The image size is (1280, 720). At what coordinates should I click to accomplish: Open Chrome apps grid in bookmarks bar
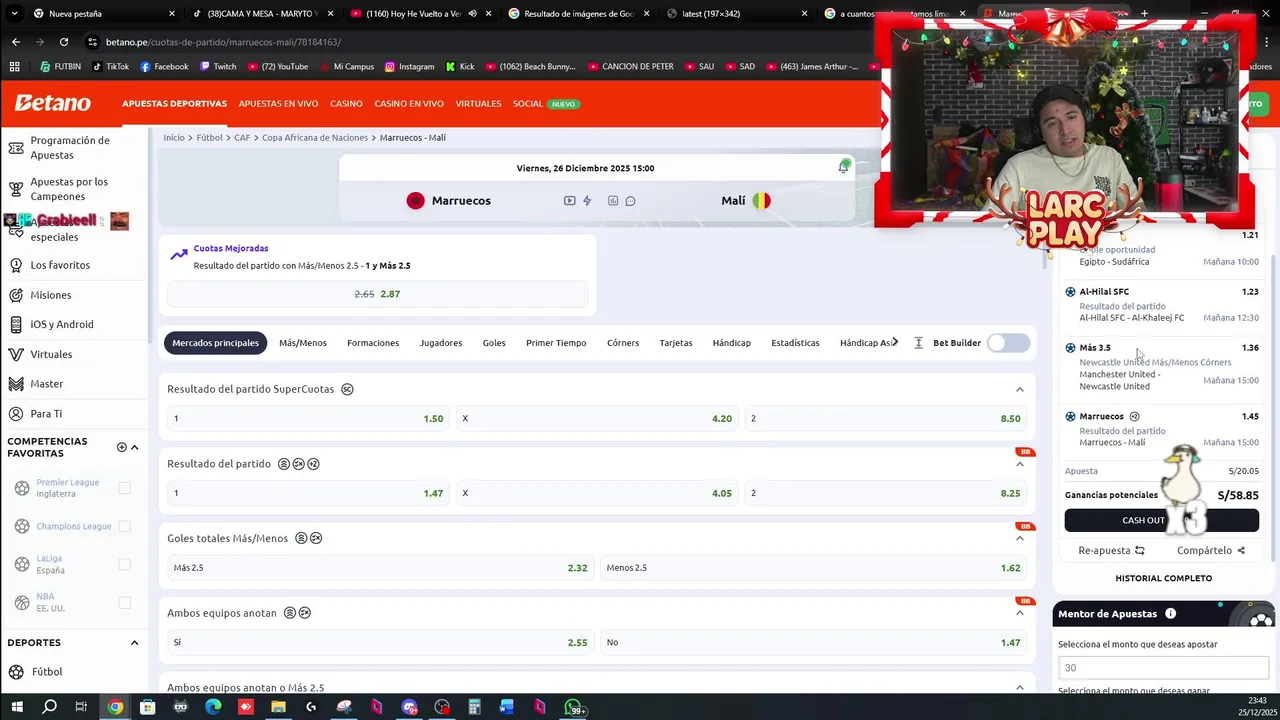pos(14,67)
